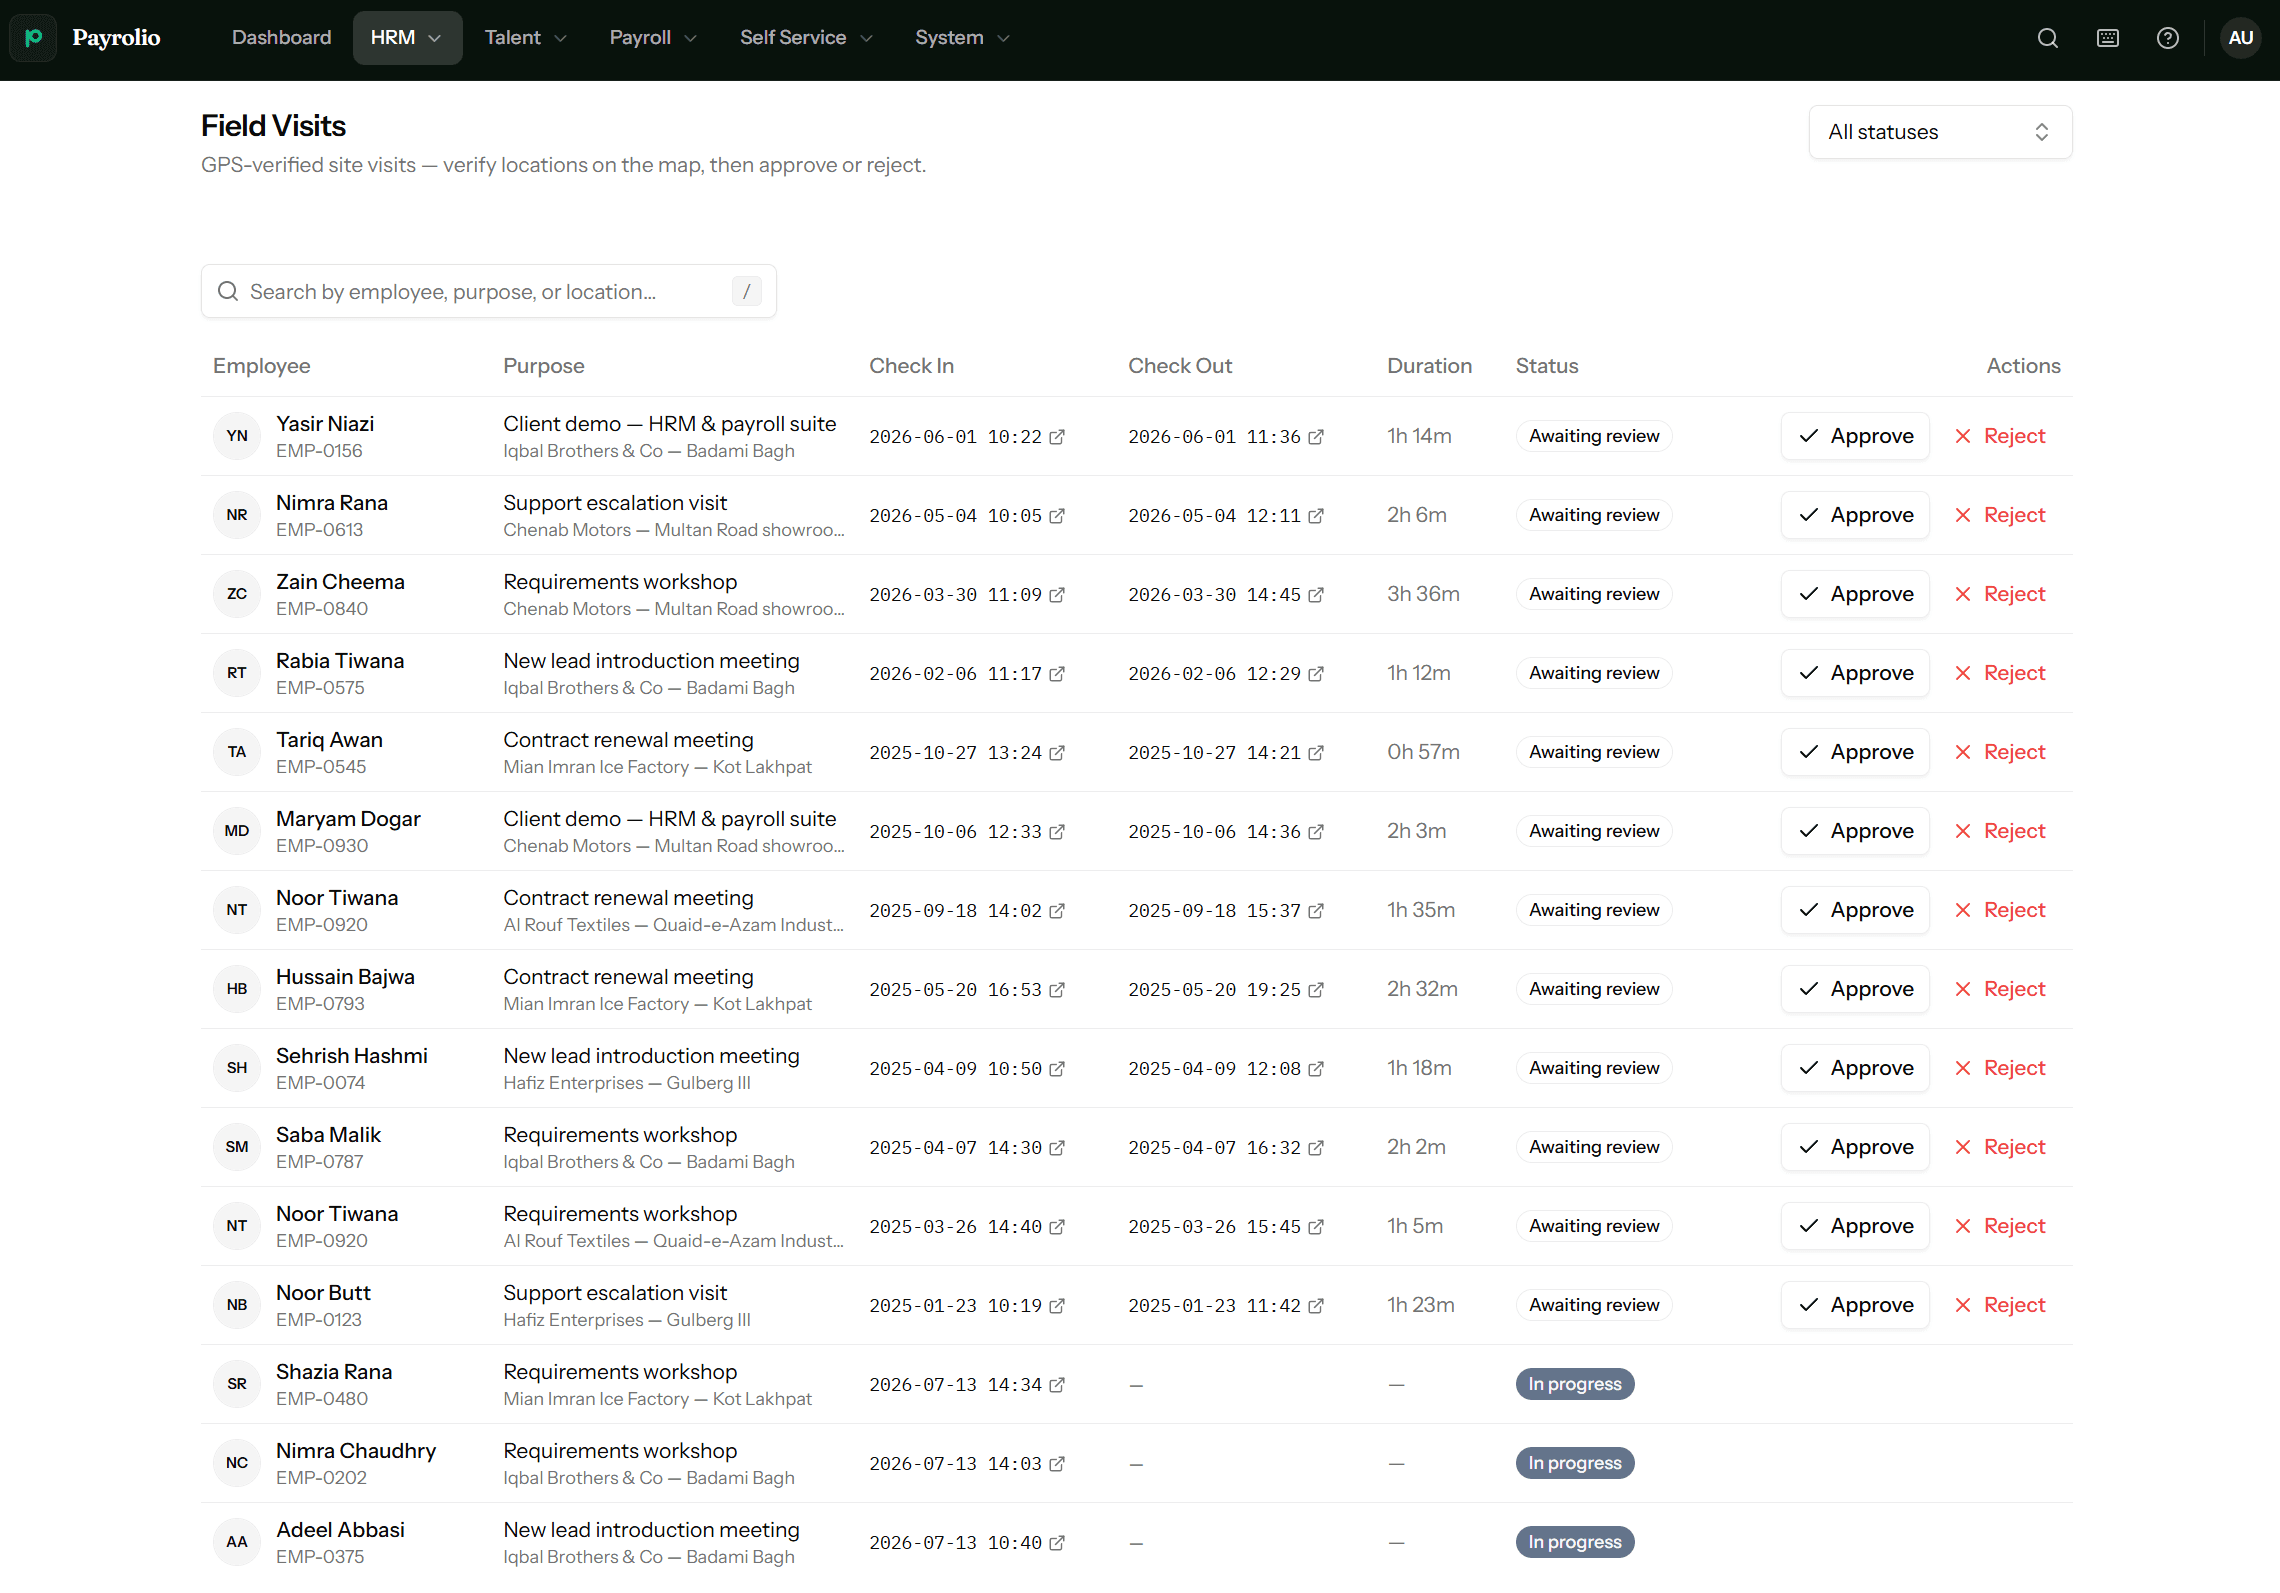Open the Payroll dropdown menu
Screen dimensions: 2280x1593
click(x=653, y=38)
